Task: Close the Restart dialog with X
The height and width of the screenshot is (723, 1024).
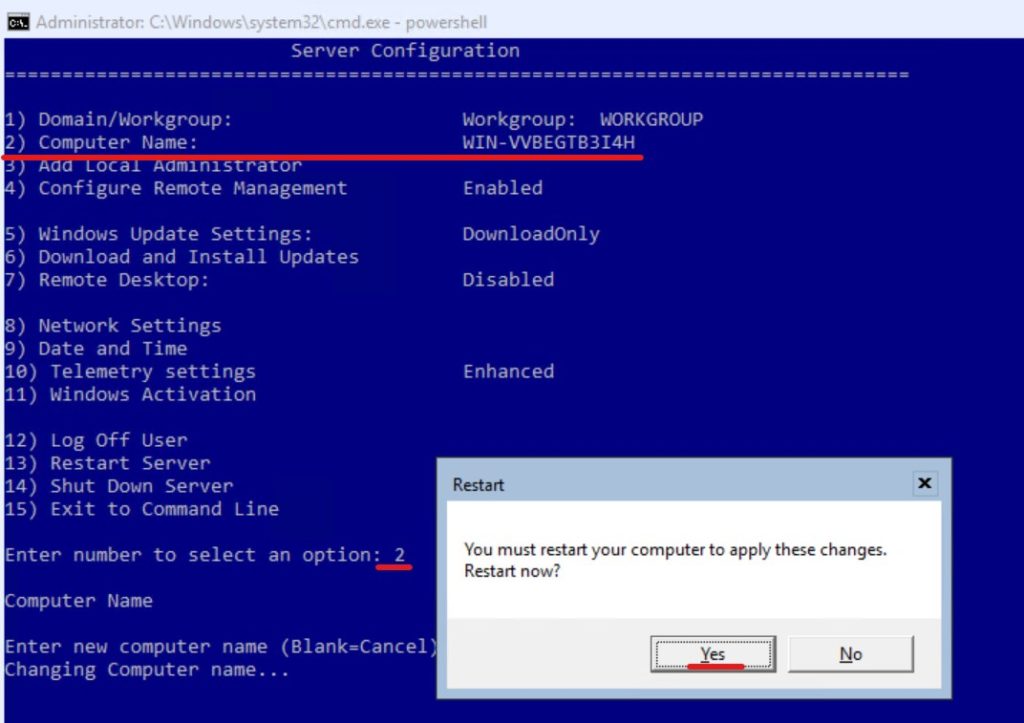Action: 924,484
